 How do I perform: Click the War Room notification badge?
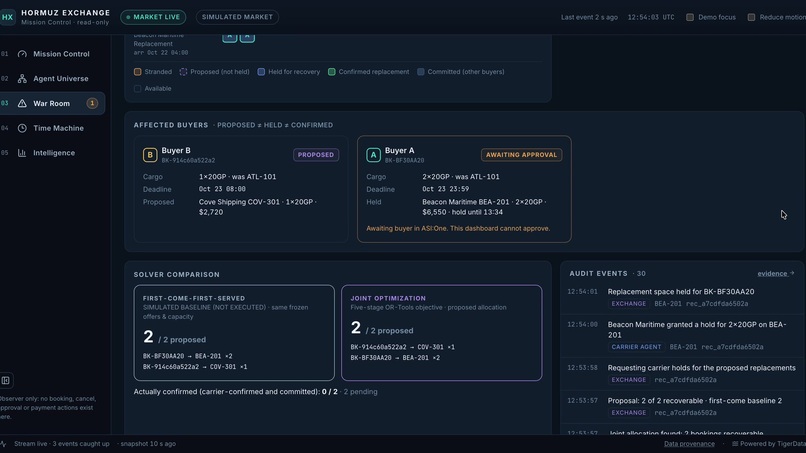[x=92, y=103]
